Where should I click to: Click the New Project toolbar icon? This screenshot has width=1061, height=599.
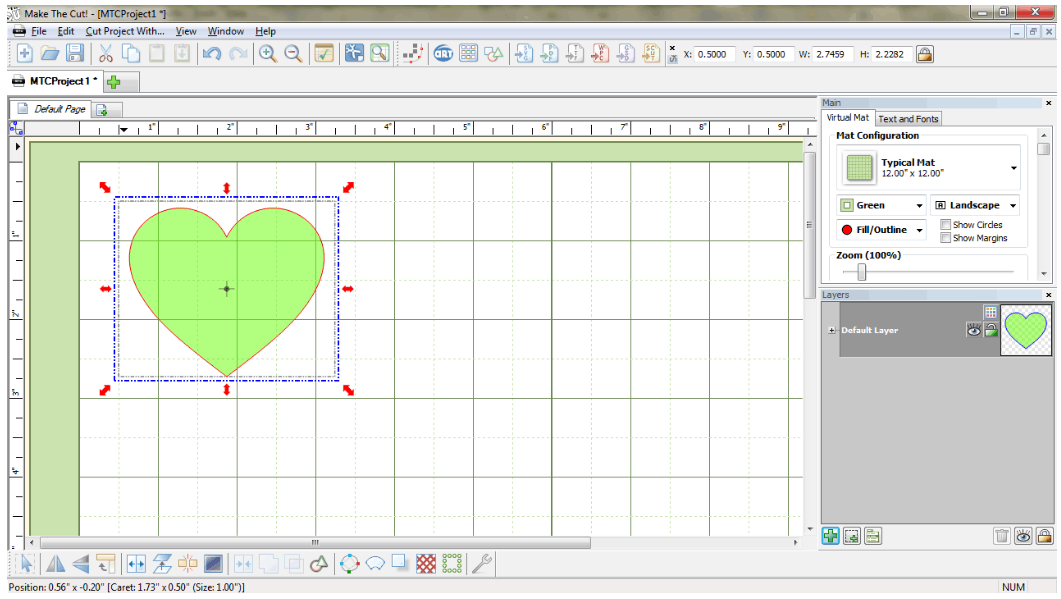[x=24, y=53]
